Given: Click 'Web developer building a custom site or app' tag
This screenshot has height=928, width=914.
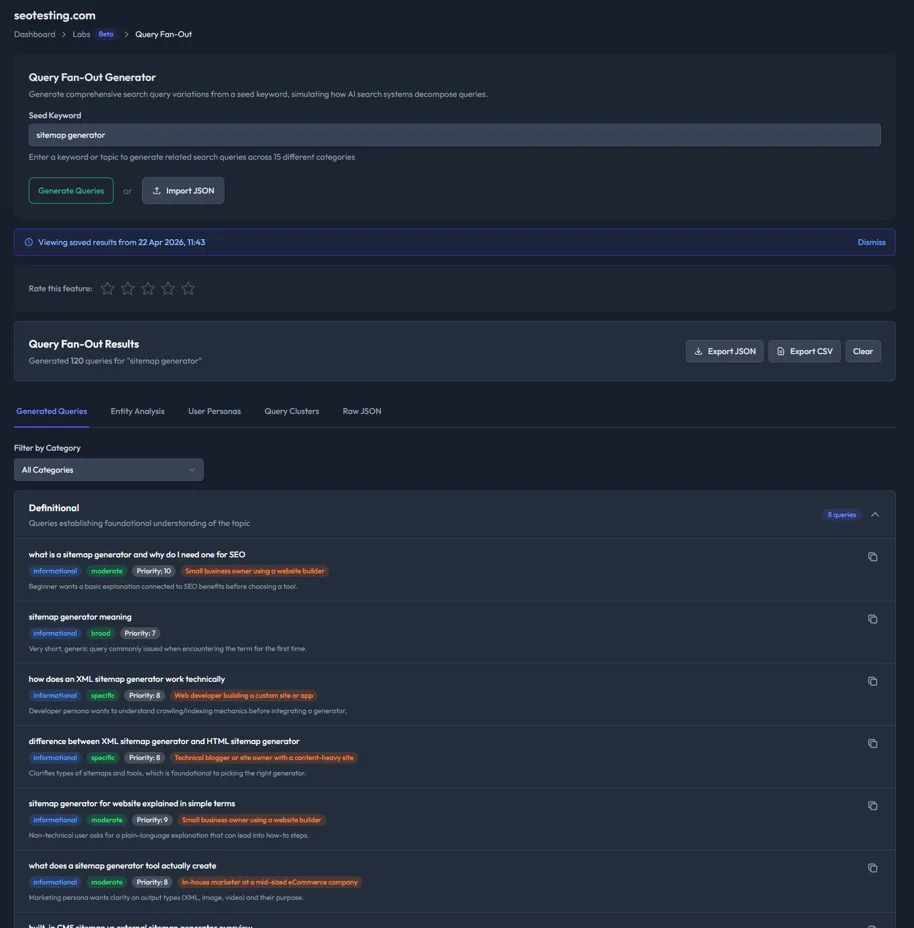Looking at the screenshot, I should pyautogui.click(x=243, y=695).
